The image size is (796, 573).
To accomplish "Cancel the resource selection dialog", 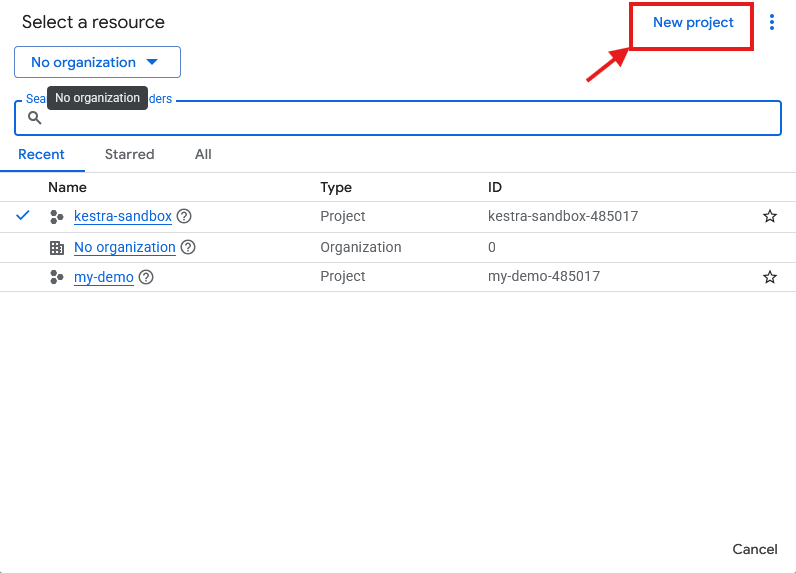I will tap(754, 549).
